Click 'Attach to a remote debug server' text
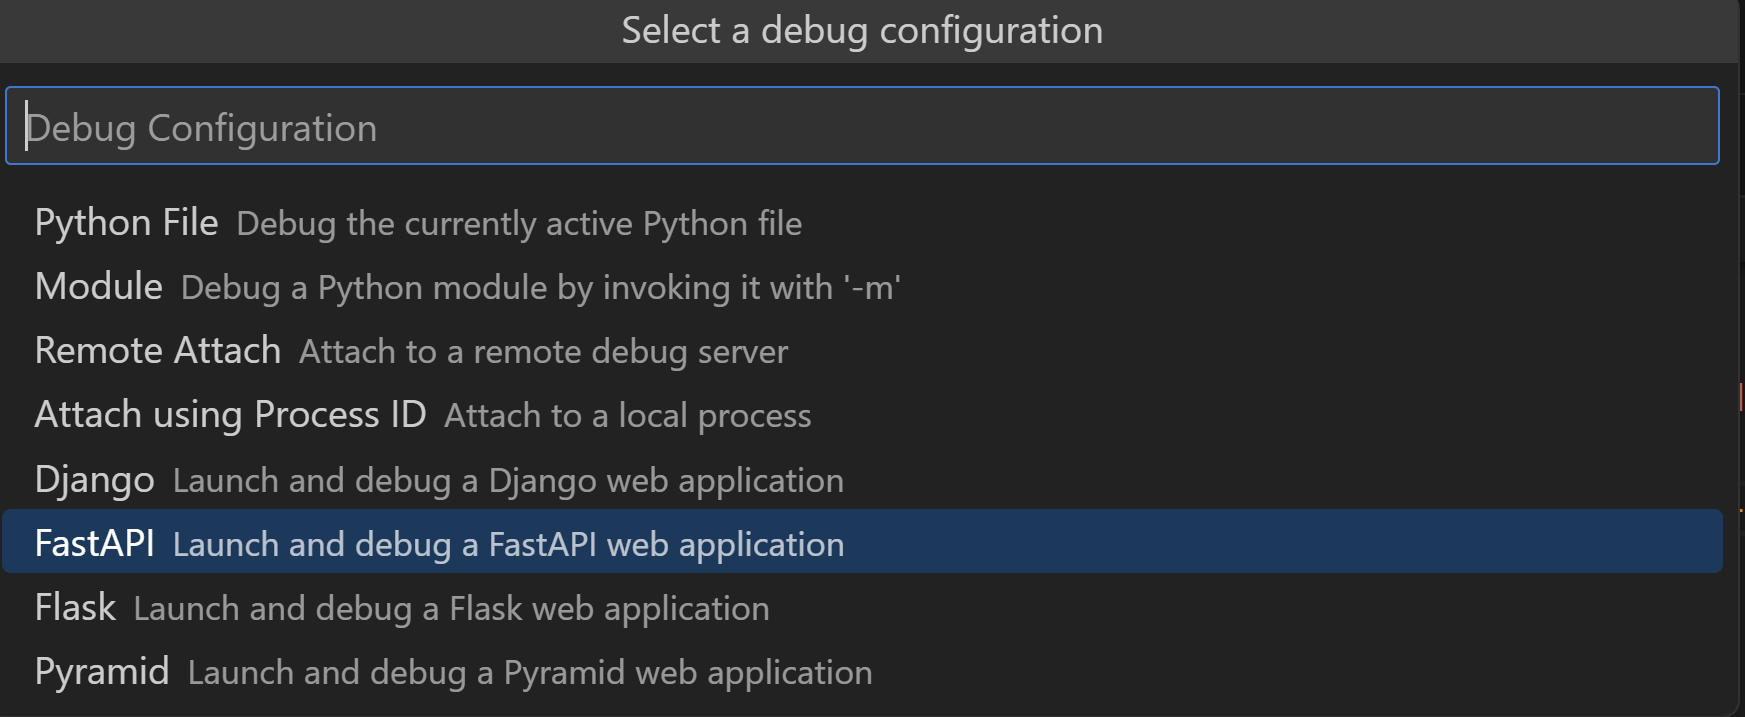Image resolution: width=1745 pixels, height=717 pixels. [543, 352]
